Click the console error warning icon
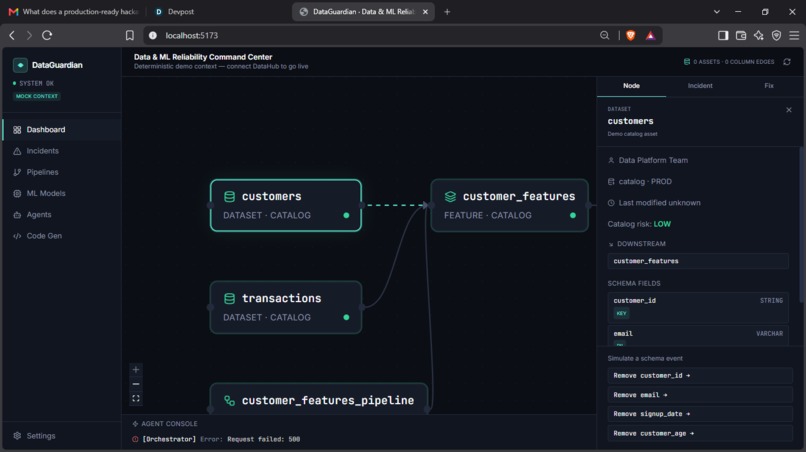 coord(135,439)
